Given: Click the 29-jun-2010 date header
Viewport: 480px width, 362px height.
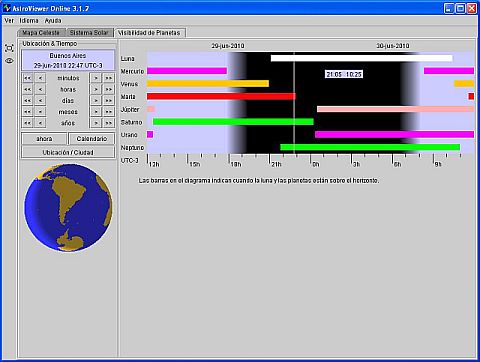Looking at the screenshot, I should [x=228, y=46].
